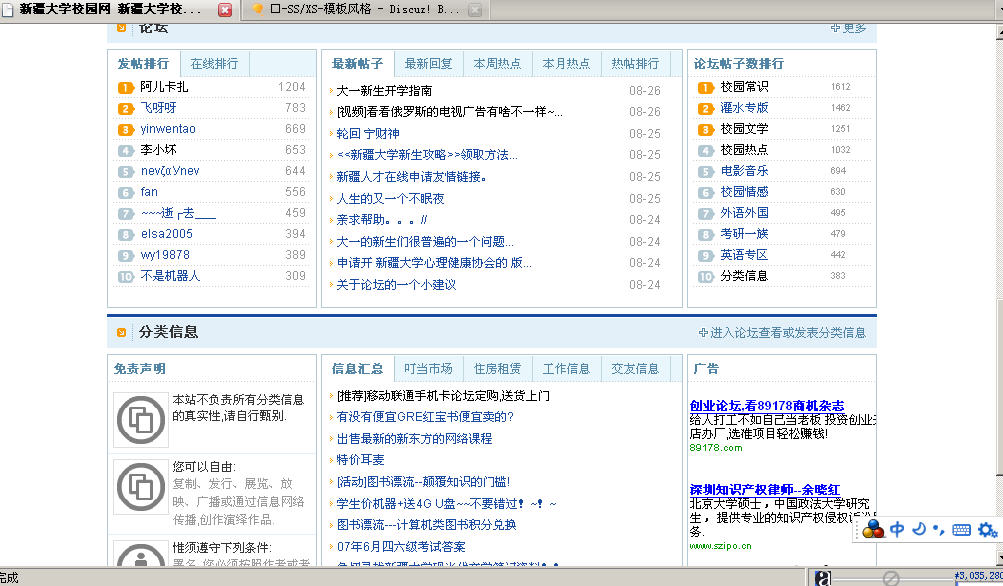Open the 叮当市场 tab
The image size is (1003, 586).
(428, 368)
